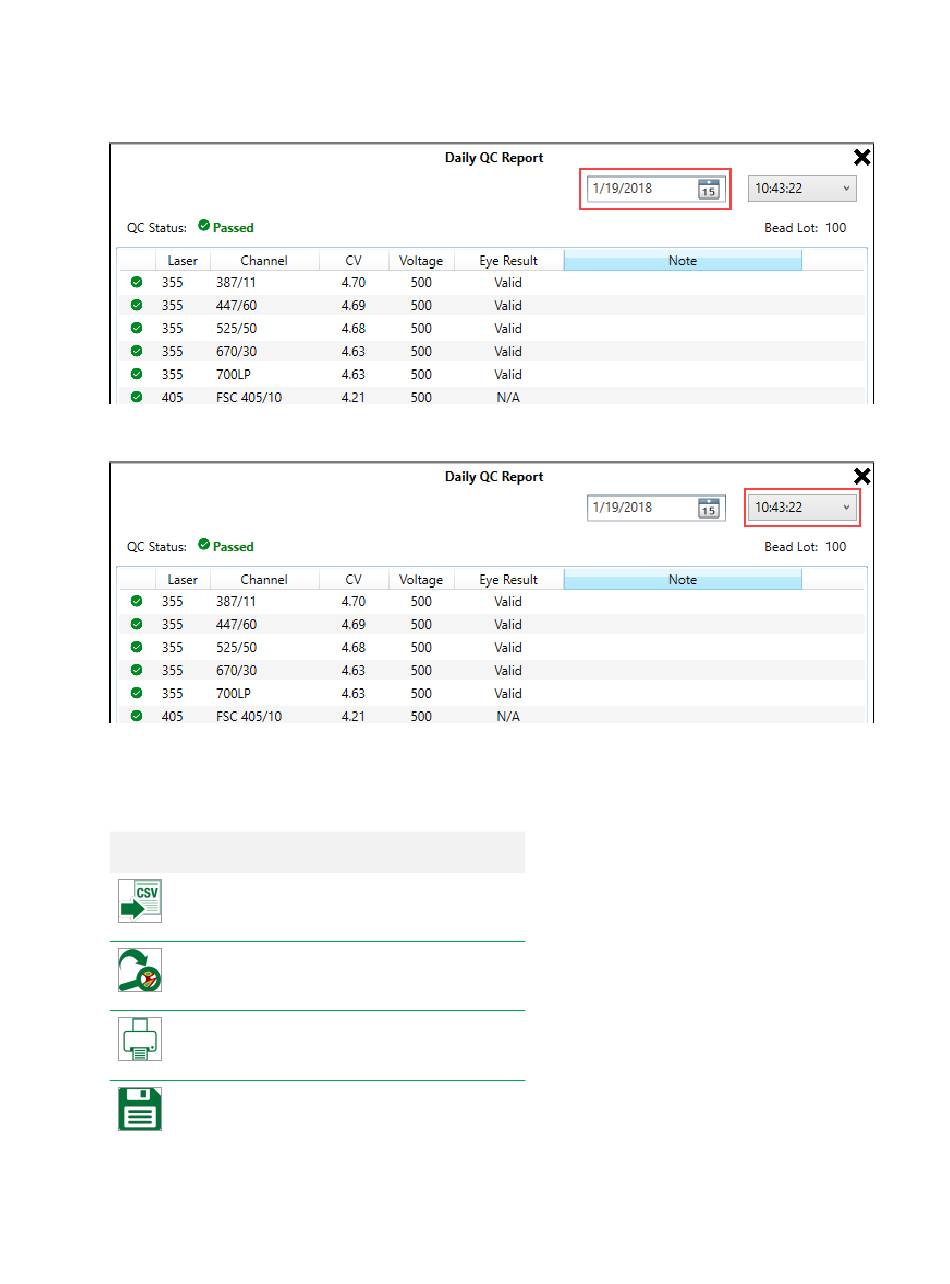Click the green check for 387/11 in upper report
The image size is (950, 1284).
point(137,282)
